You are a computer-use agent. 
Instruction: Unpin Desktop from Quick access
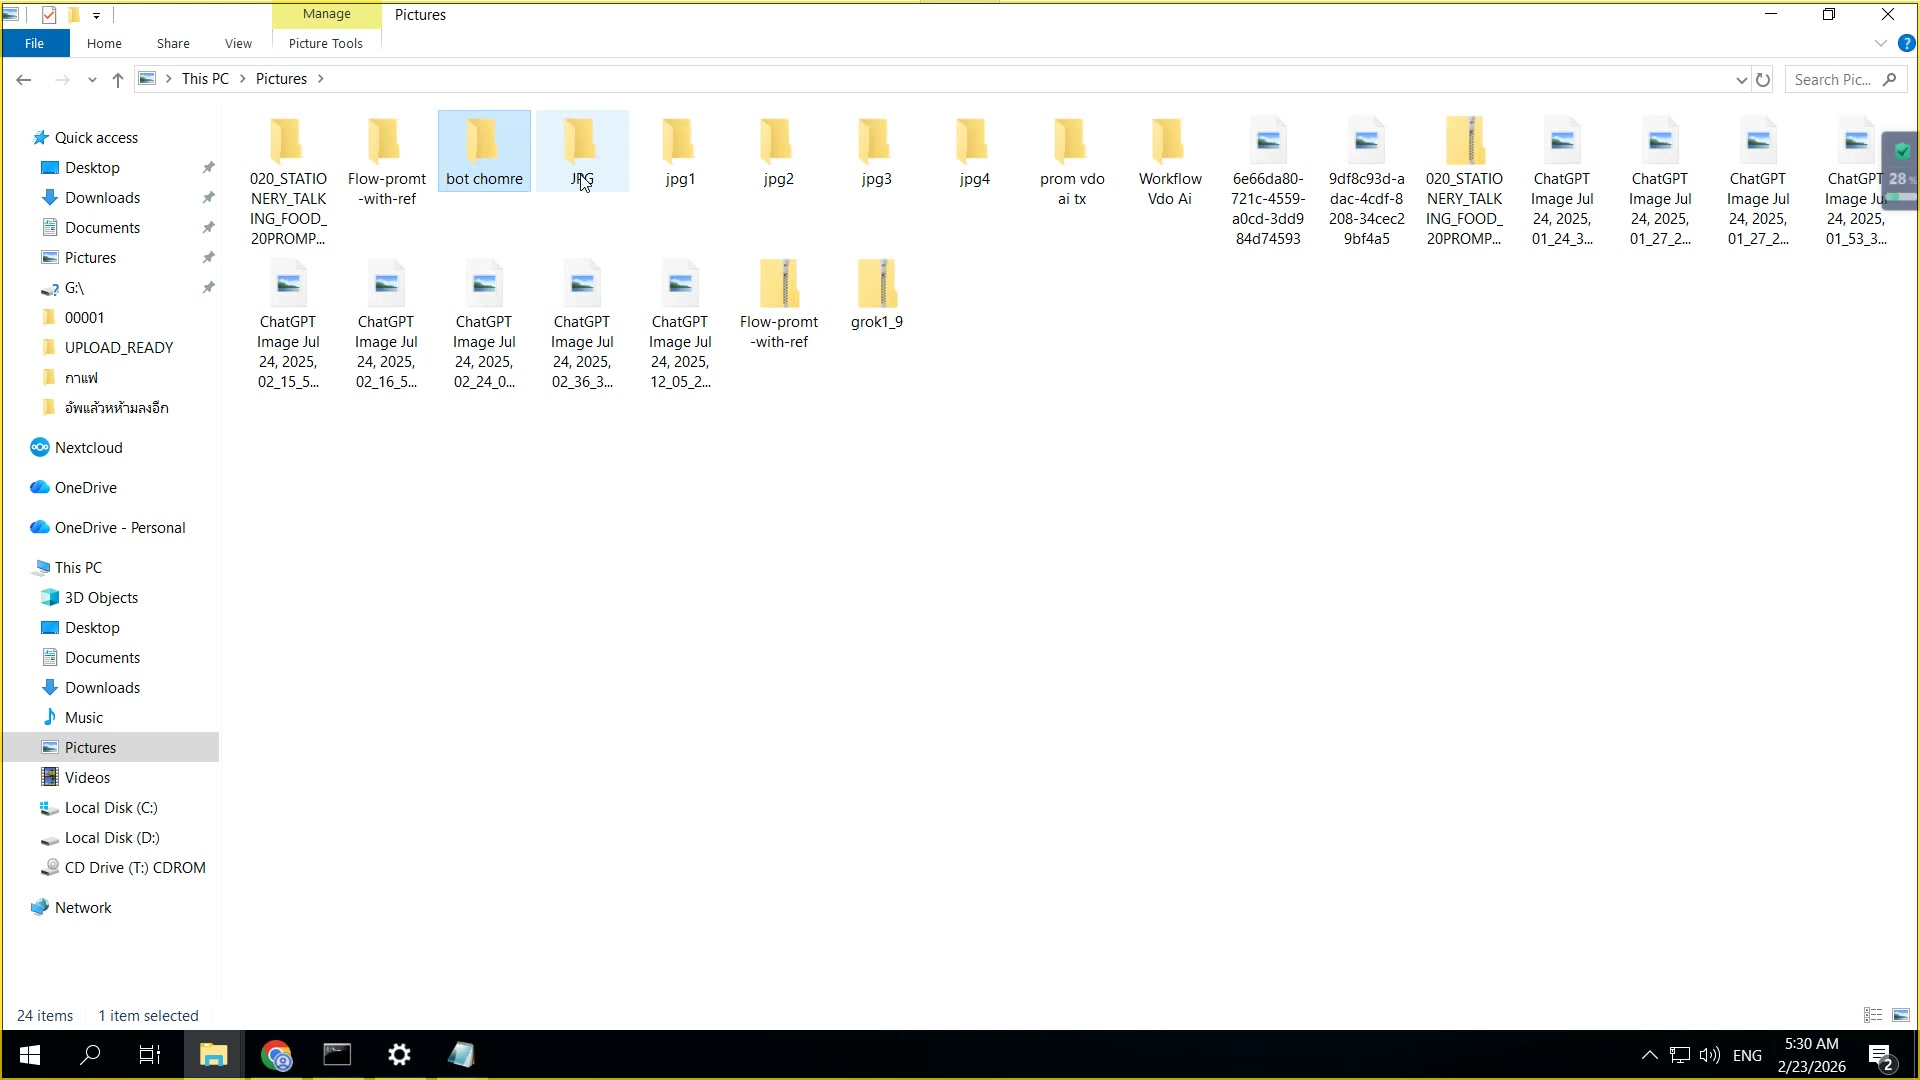click(x=209, y=167)
